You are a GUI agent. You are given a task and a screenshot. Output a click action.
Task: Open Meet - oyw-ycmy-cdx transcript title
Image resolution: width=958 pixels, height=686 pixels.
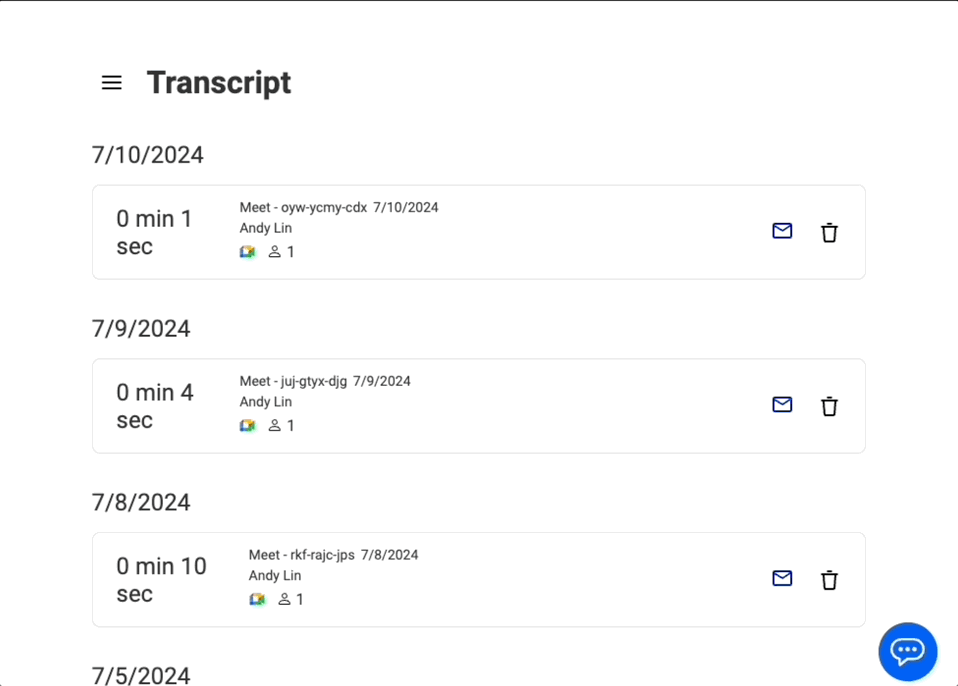[x=303, y=208]
